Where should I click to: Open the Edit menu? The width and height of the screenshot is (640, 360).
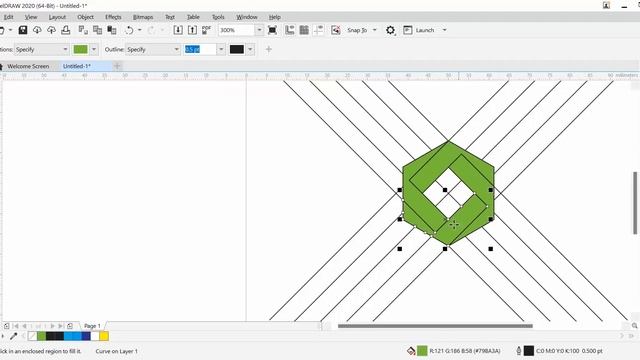pos(8,17)
